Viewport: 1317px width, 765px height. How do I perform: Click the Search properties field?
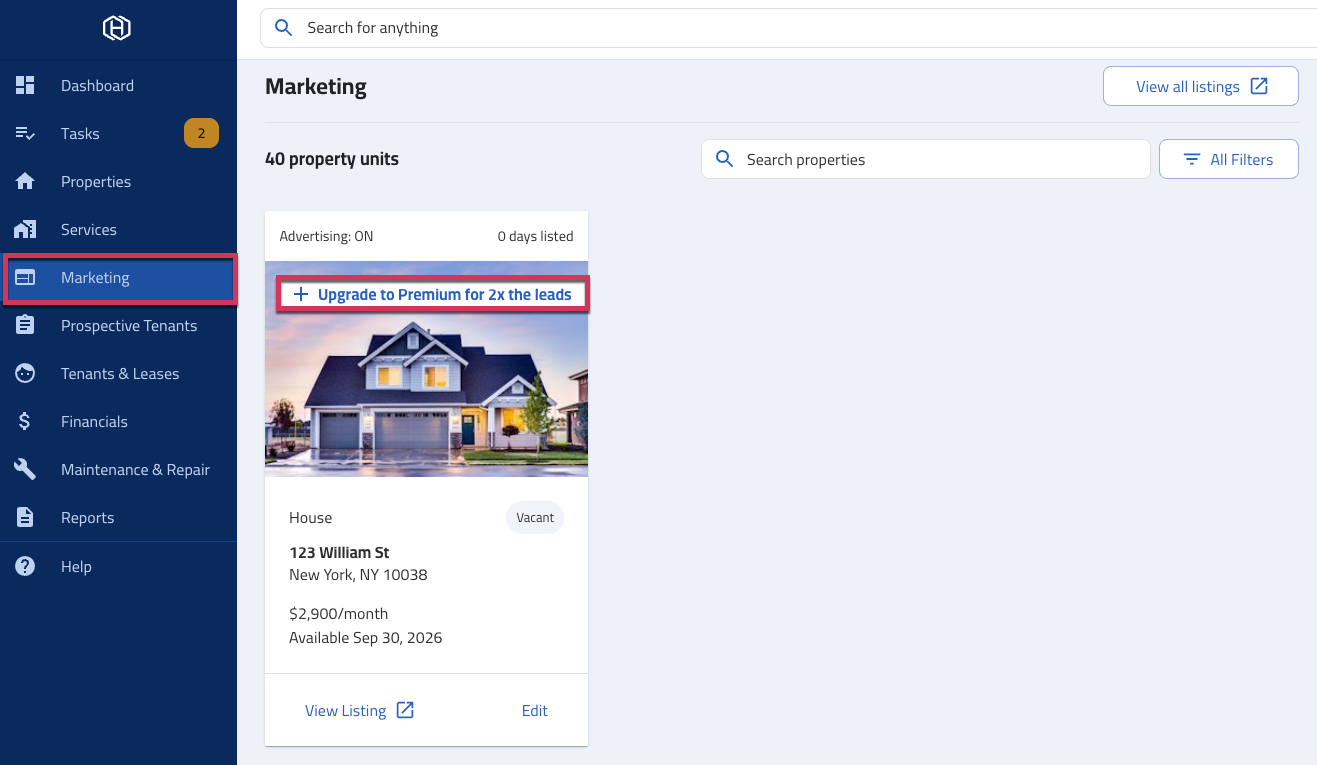click(x=926, y=159)
